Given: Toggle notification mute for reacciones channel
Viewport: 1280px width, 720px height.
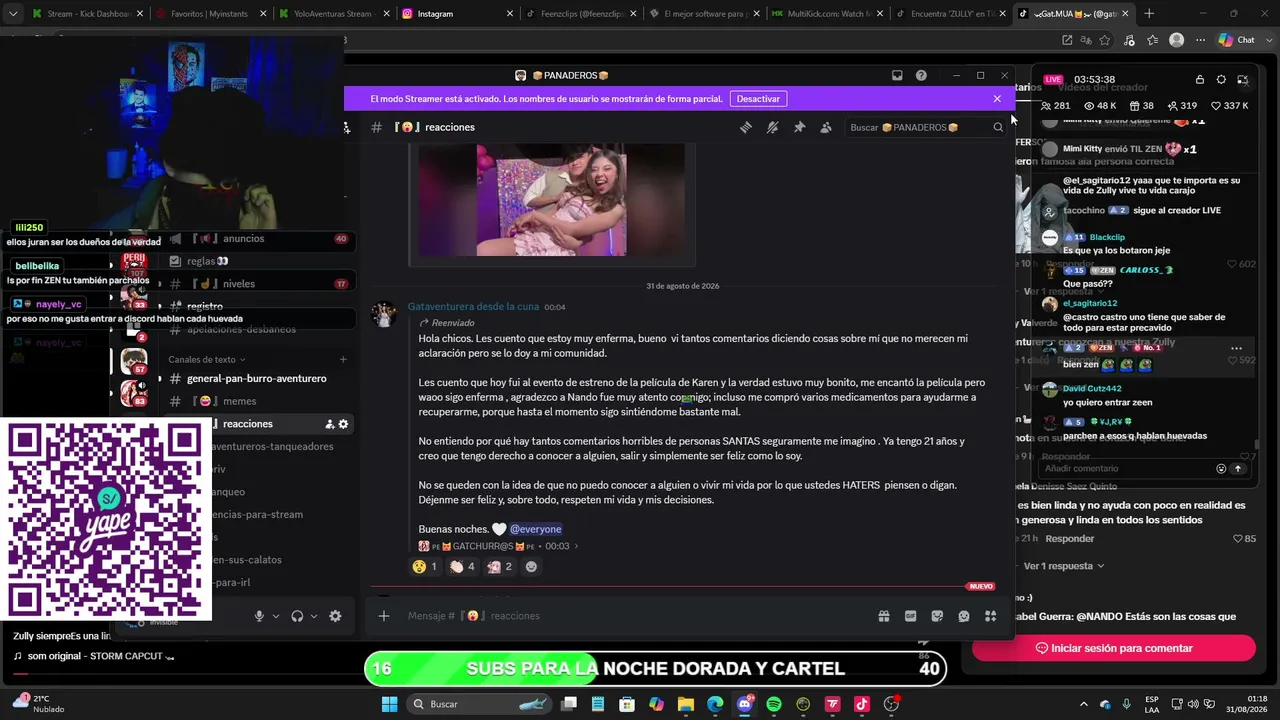Looking at the screenshot, I should pos(772,127).
